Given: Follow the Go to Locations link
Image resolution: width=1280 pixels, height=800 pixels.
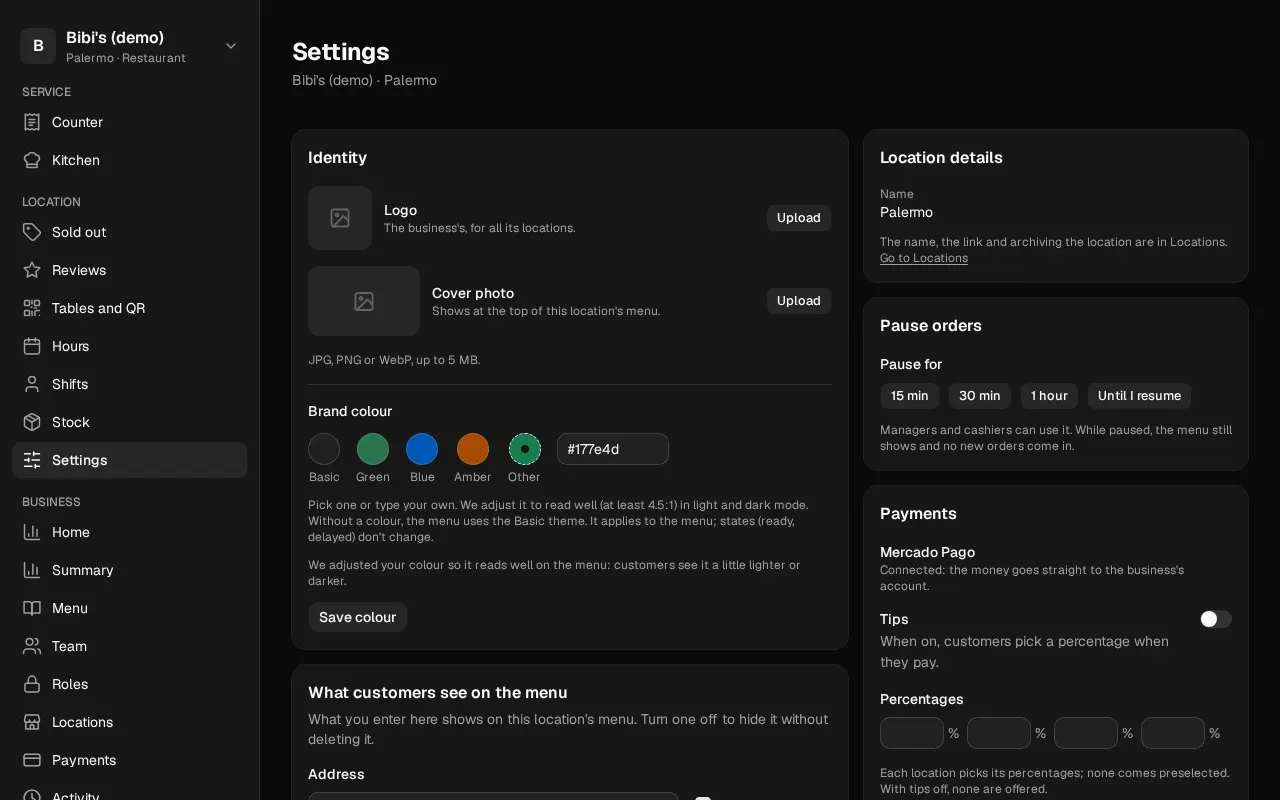Looking at the screenshot, I should tap(924, 258).
